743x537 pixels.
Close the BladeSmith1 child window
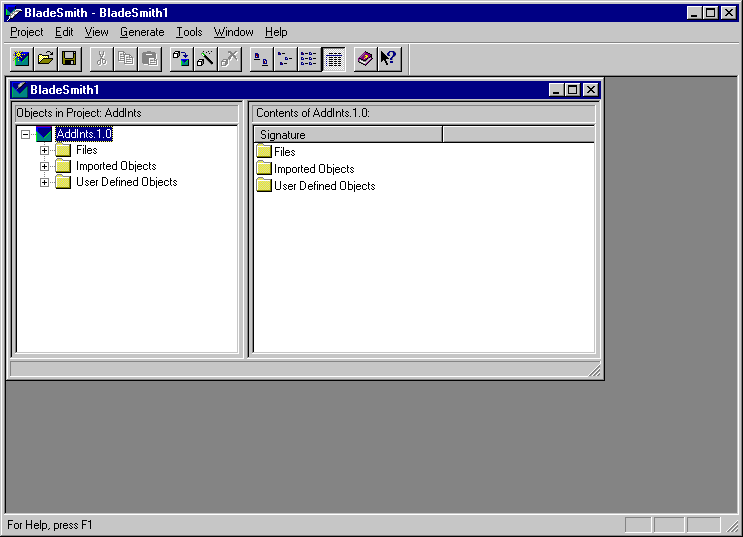tap(590, 90)
